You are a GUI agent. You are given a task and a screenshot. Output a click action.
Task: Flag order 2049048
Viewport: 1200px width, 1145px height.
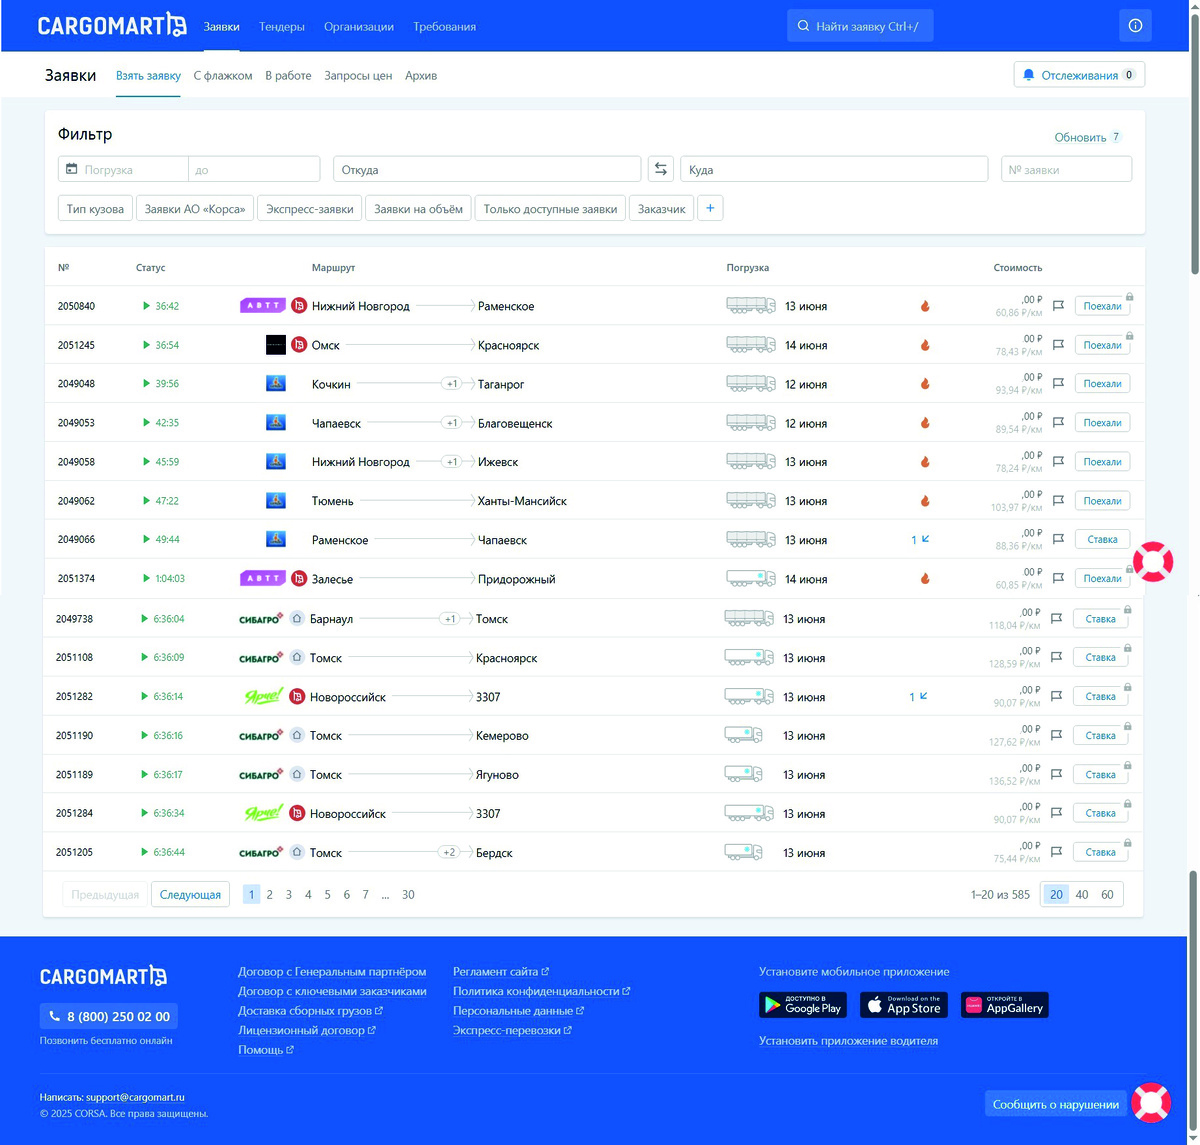coord(1058,384)
